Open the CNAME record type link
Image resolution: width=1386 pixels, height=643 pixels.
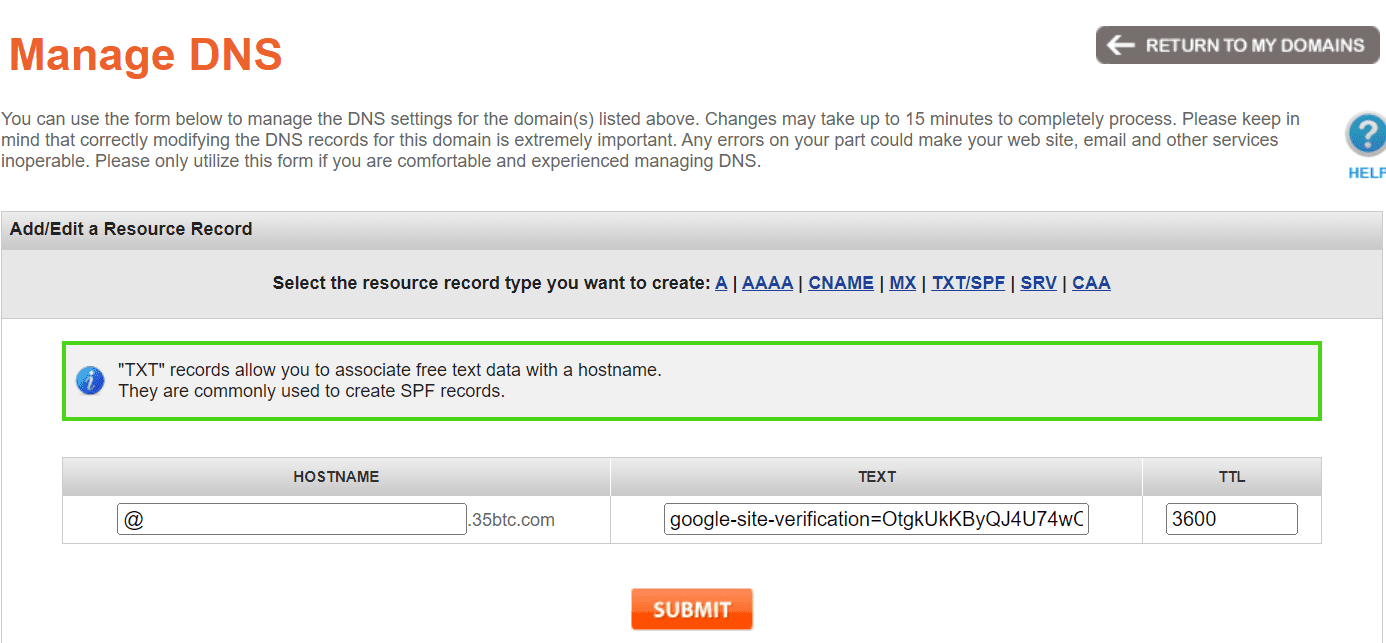click(841, 283)
